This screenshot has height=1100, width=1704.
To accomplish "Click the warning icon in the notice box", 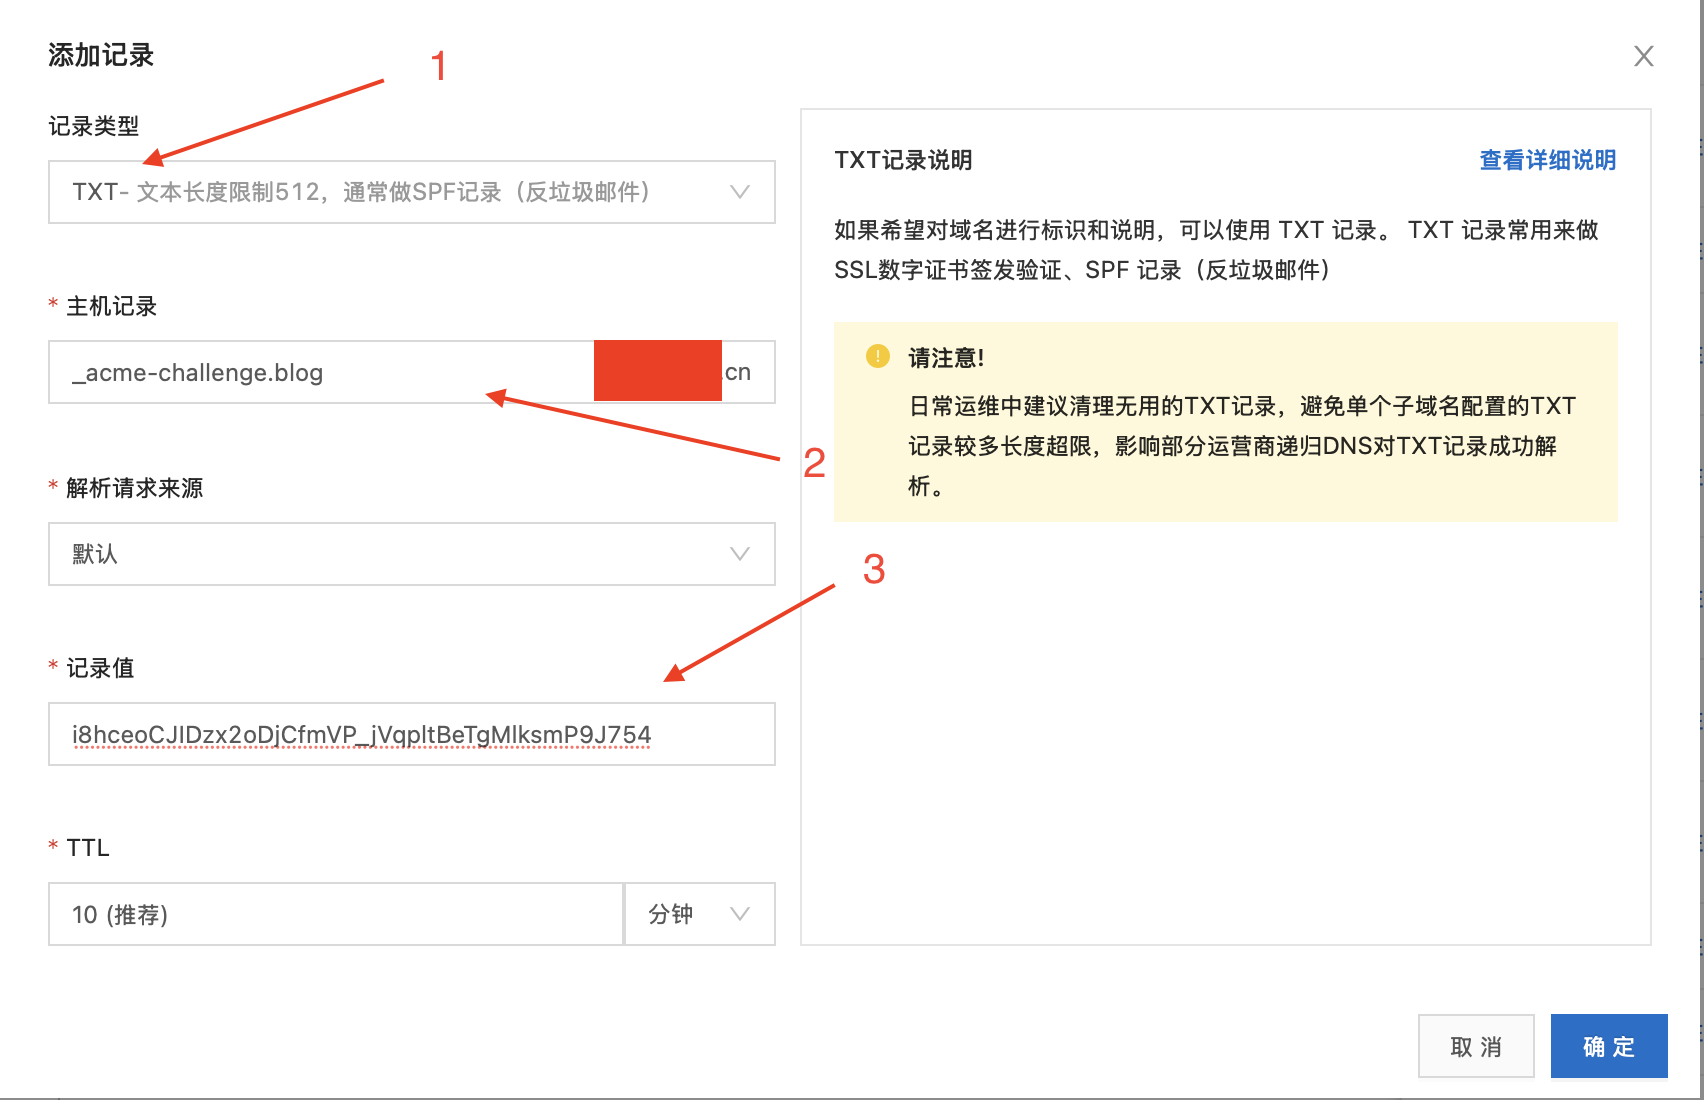I will click(877, 356).
